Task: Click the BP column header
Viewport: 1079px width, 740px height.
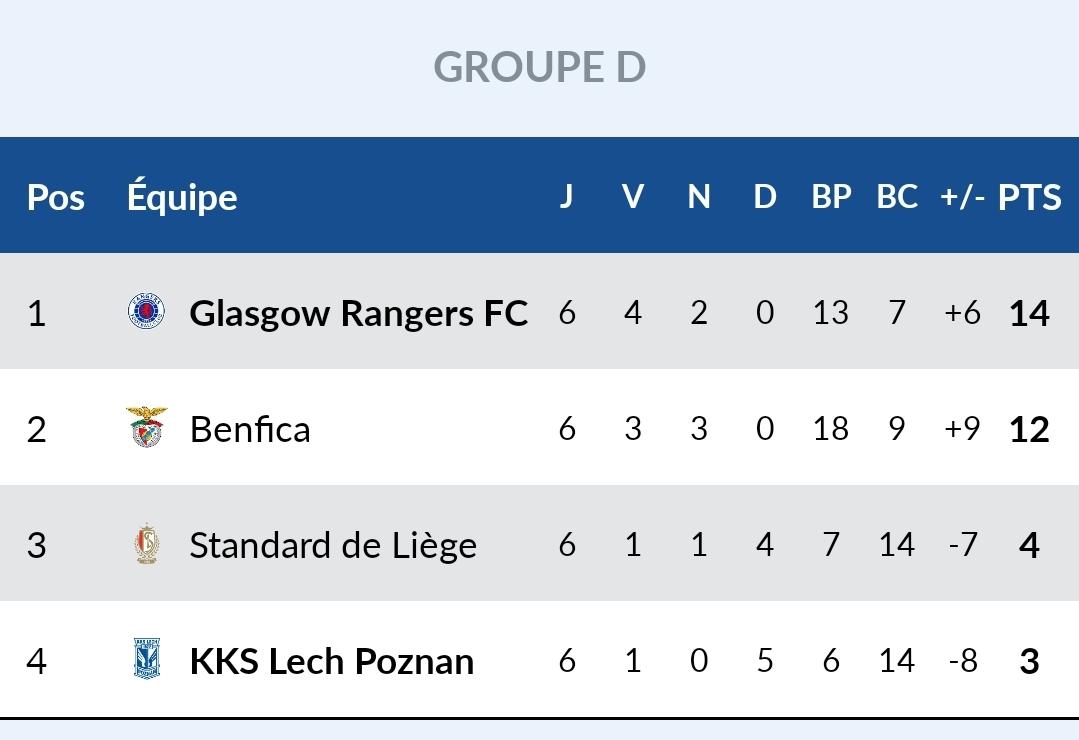Action: click(x=831, y=197)
